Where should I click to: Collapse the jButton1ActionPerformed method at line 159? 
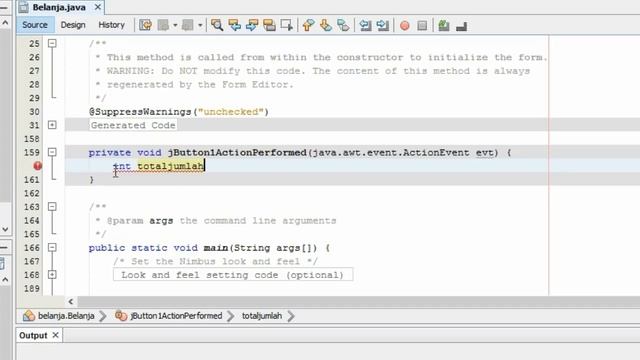[52, 152]
